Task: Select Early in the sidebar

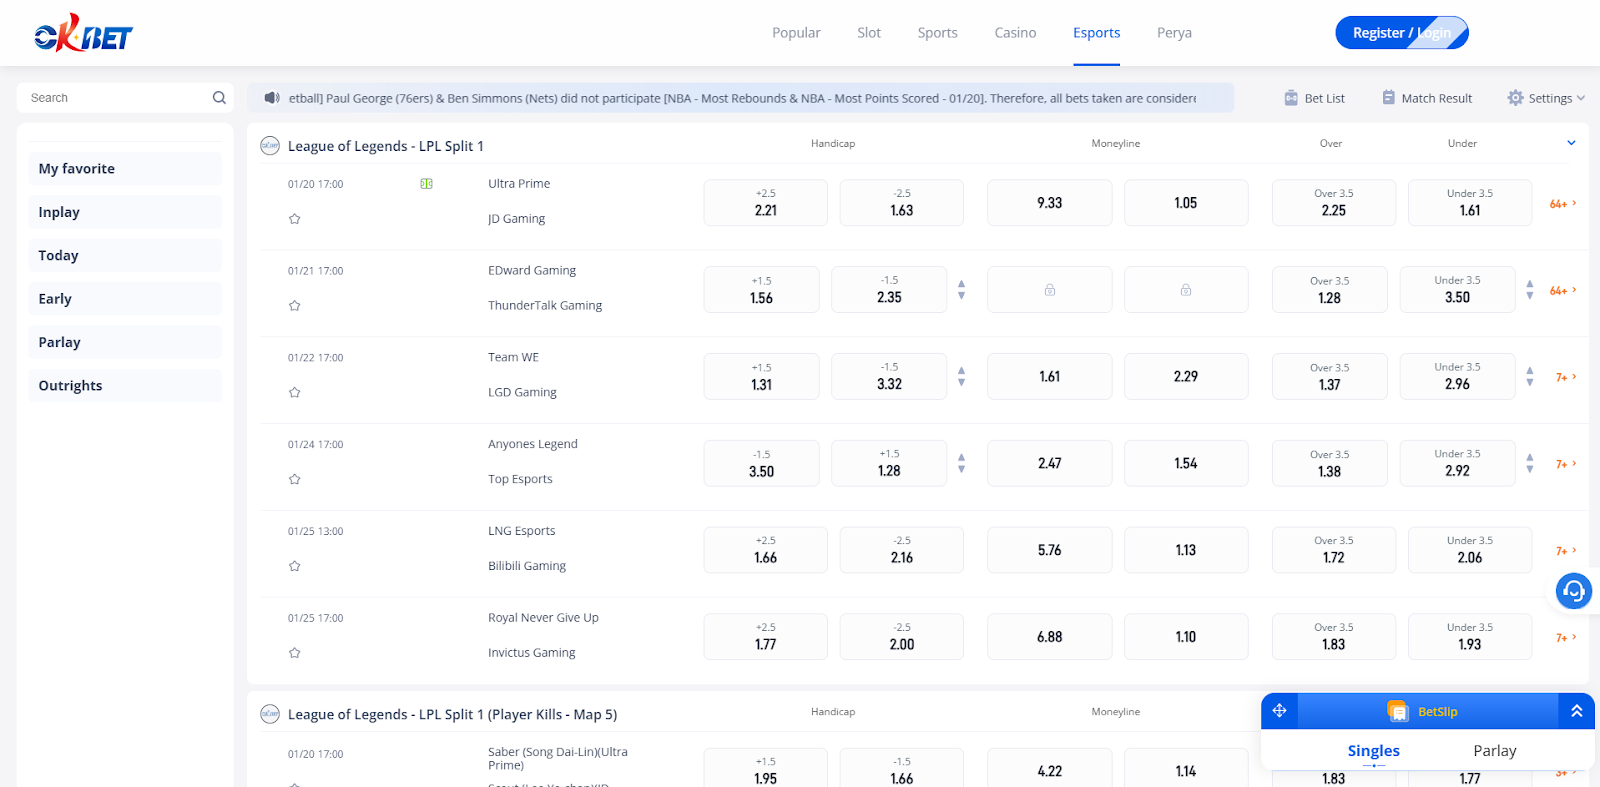Action: [x=125, y=299]
